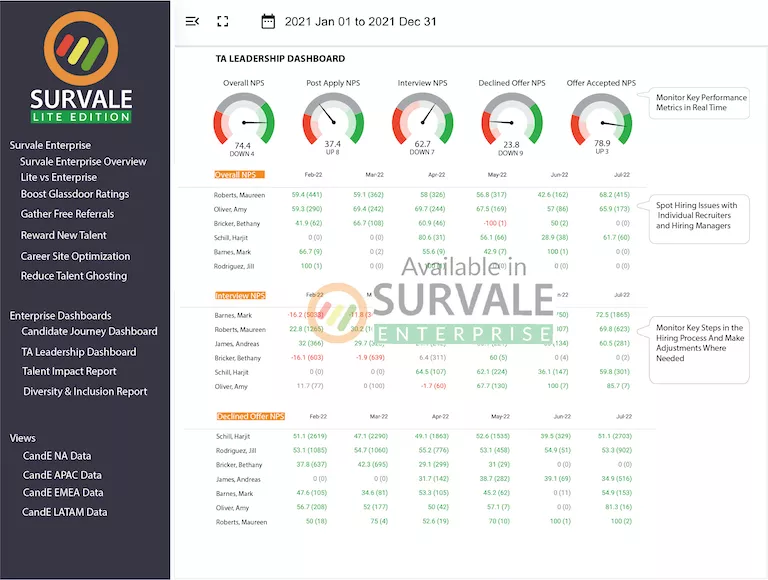
Task: Open the TA Leadership Dashboard link
Action: coord(79,352)
